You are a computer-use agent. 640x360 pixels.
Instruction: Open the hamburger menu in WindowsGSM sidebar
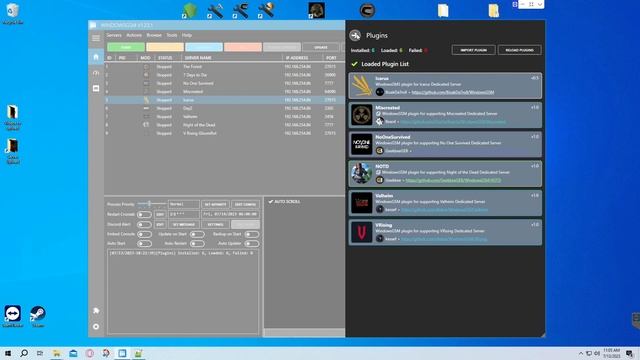(96, 38)
